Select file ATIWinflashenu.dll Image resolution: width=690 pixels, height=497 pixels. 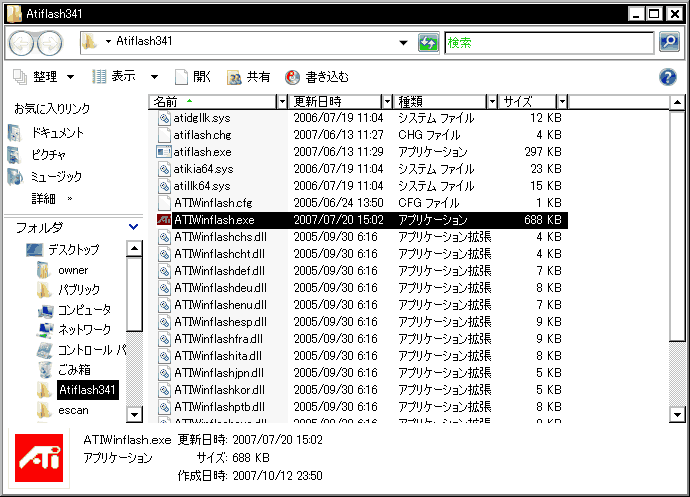tap(220, 305)
